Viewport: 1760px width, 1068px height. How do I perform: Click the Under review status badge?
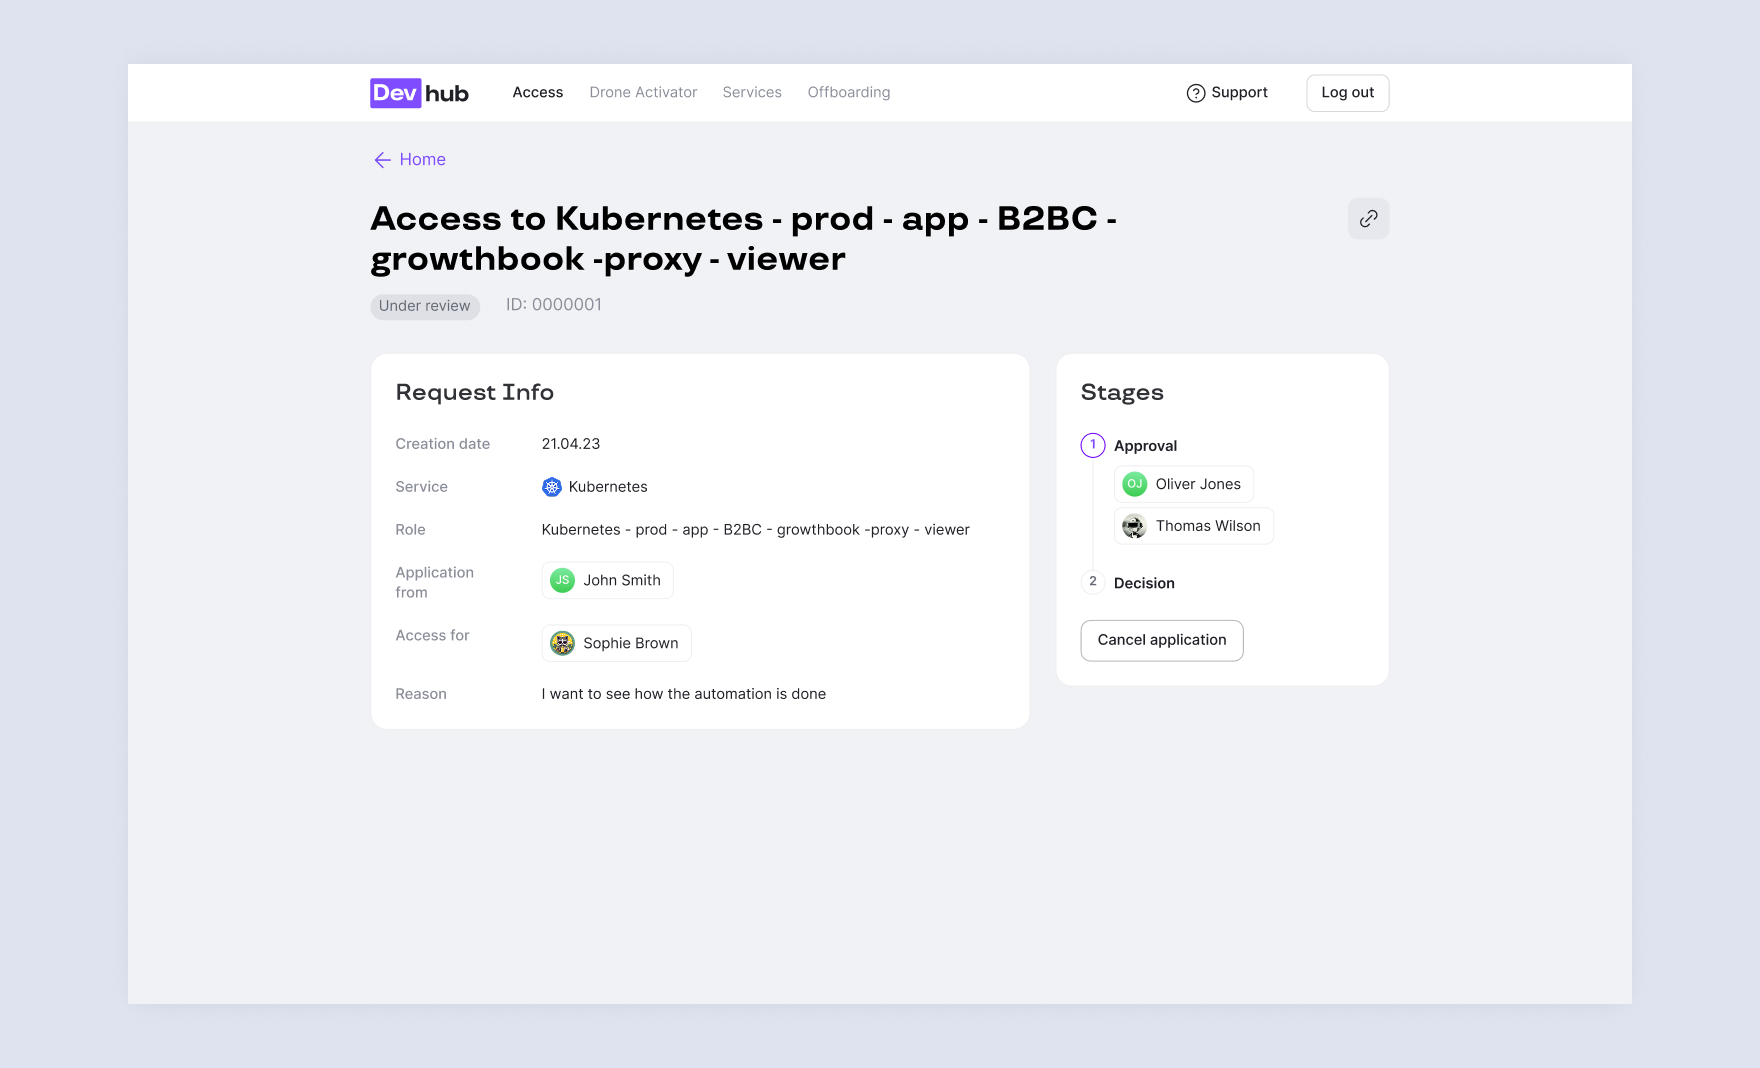pos(425,306)
